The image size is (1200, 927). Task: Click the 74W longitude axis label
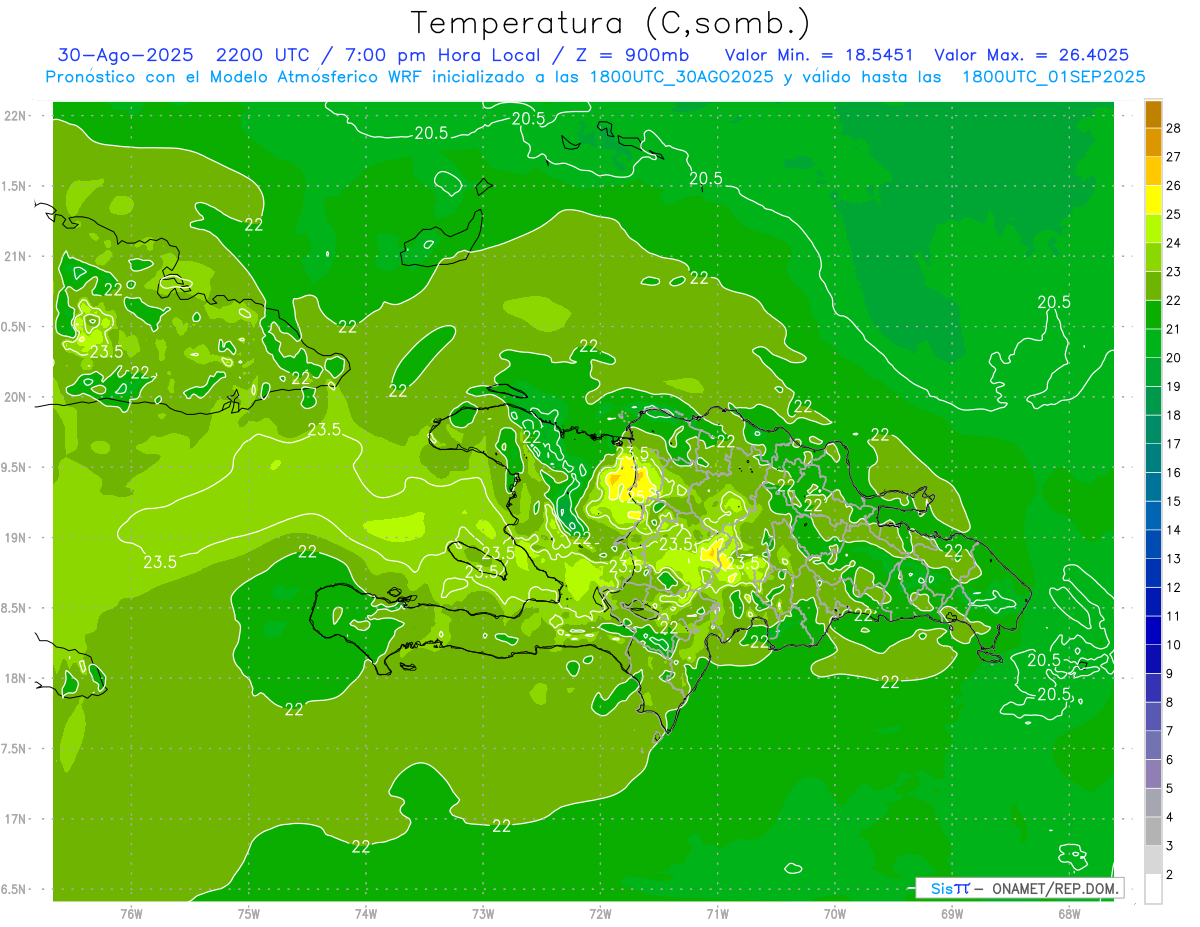pos(366,913)
